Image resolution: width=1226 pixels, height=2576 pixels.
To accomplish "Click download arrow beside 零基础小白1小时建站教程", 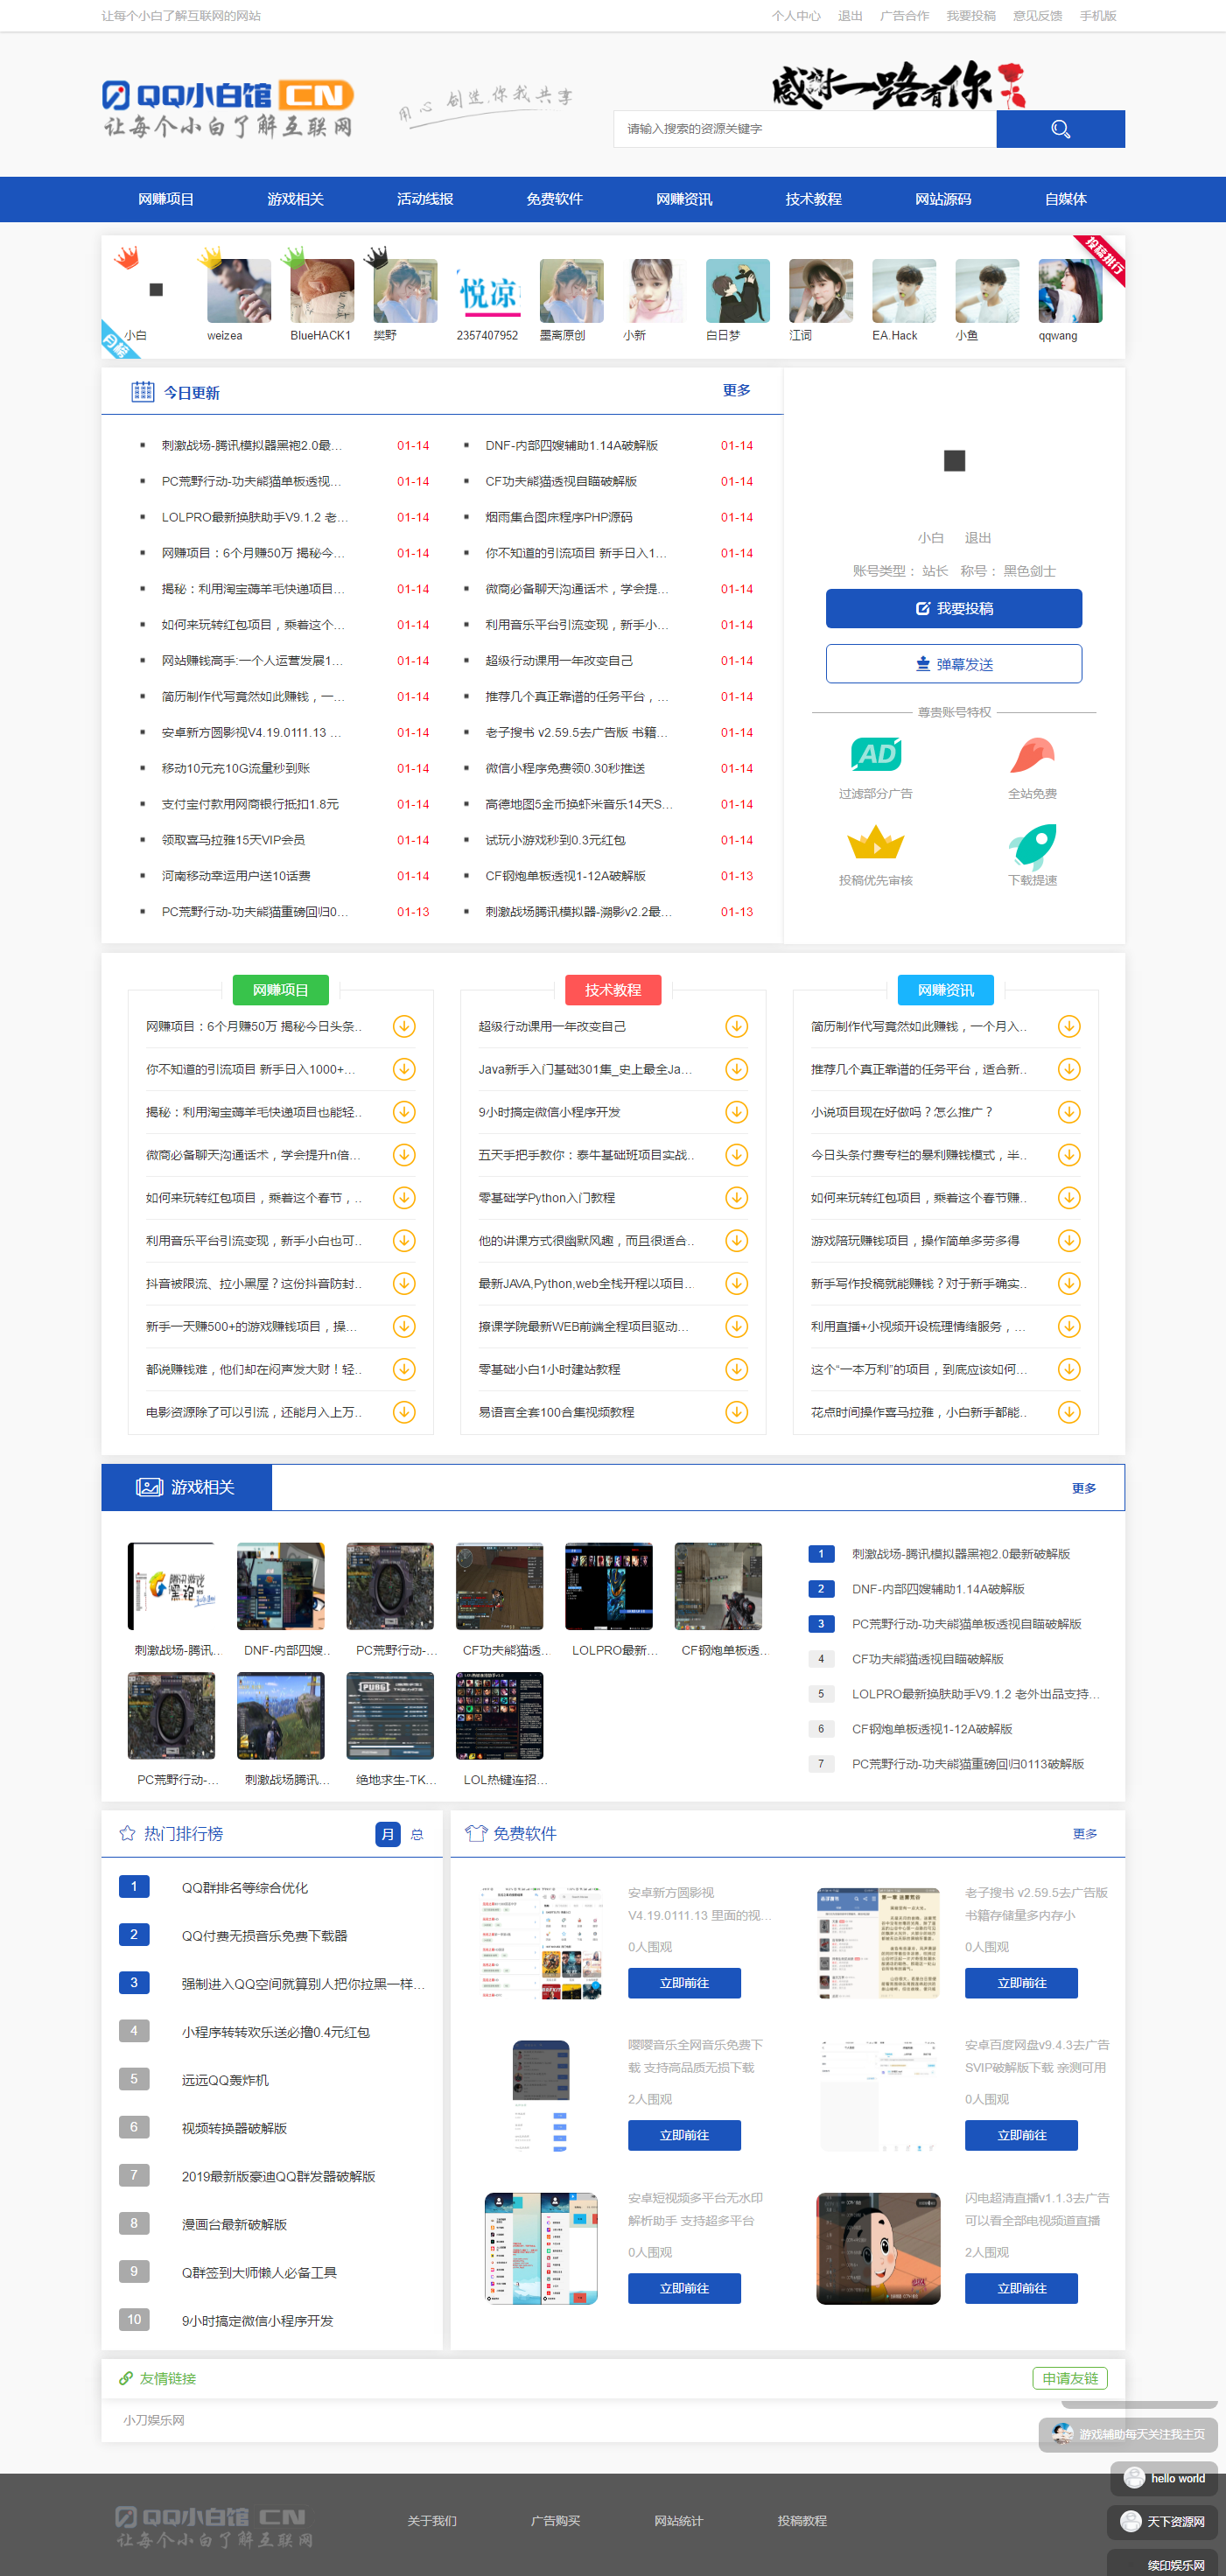I will click(736, 1369).
